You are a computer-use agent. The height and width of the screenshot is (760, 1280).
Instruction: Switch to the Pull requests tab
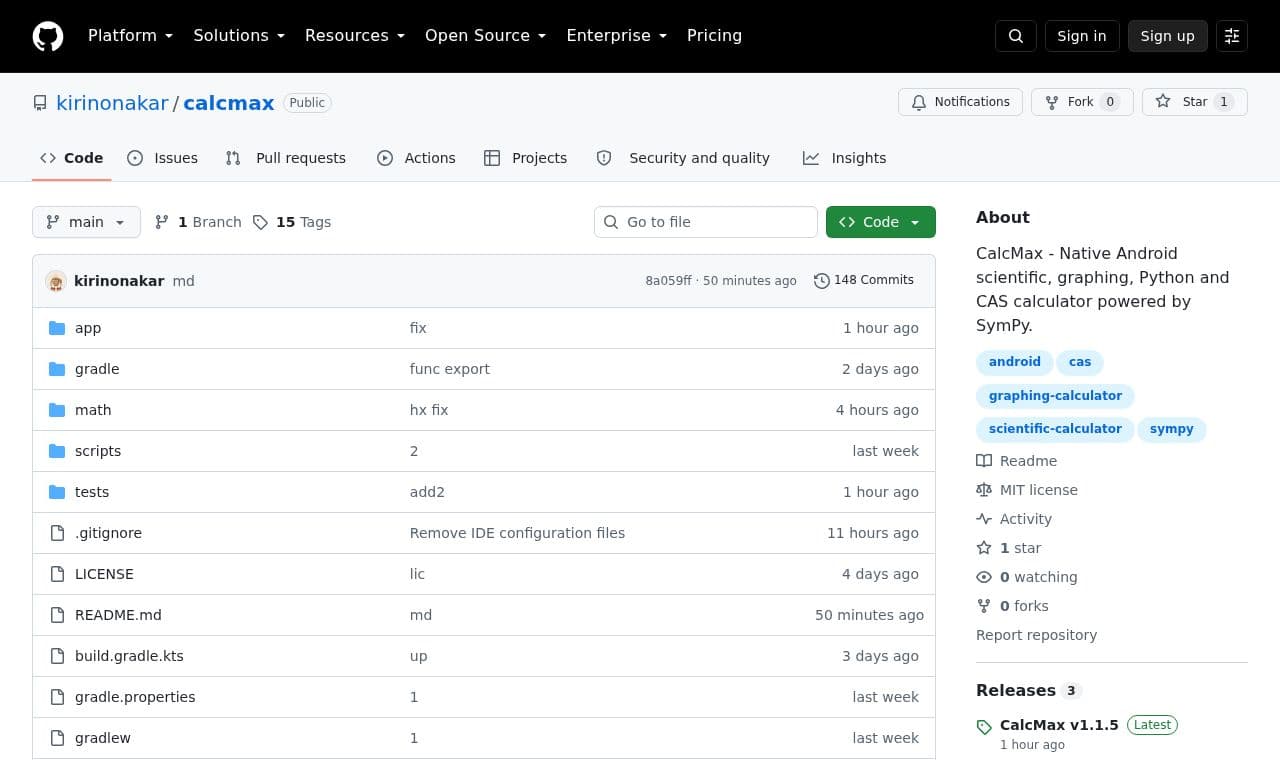[x=286, y=158]
